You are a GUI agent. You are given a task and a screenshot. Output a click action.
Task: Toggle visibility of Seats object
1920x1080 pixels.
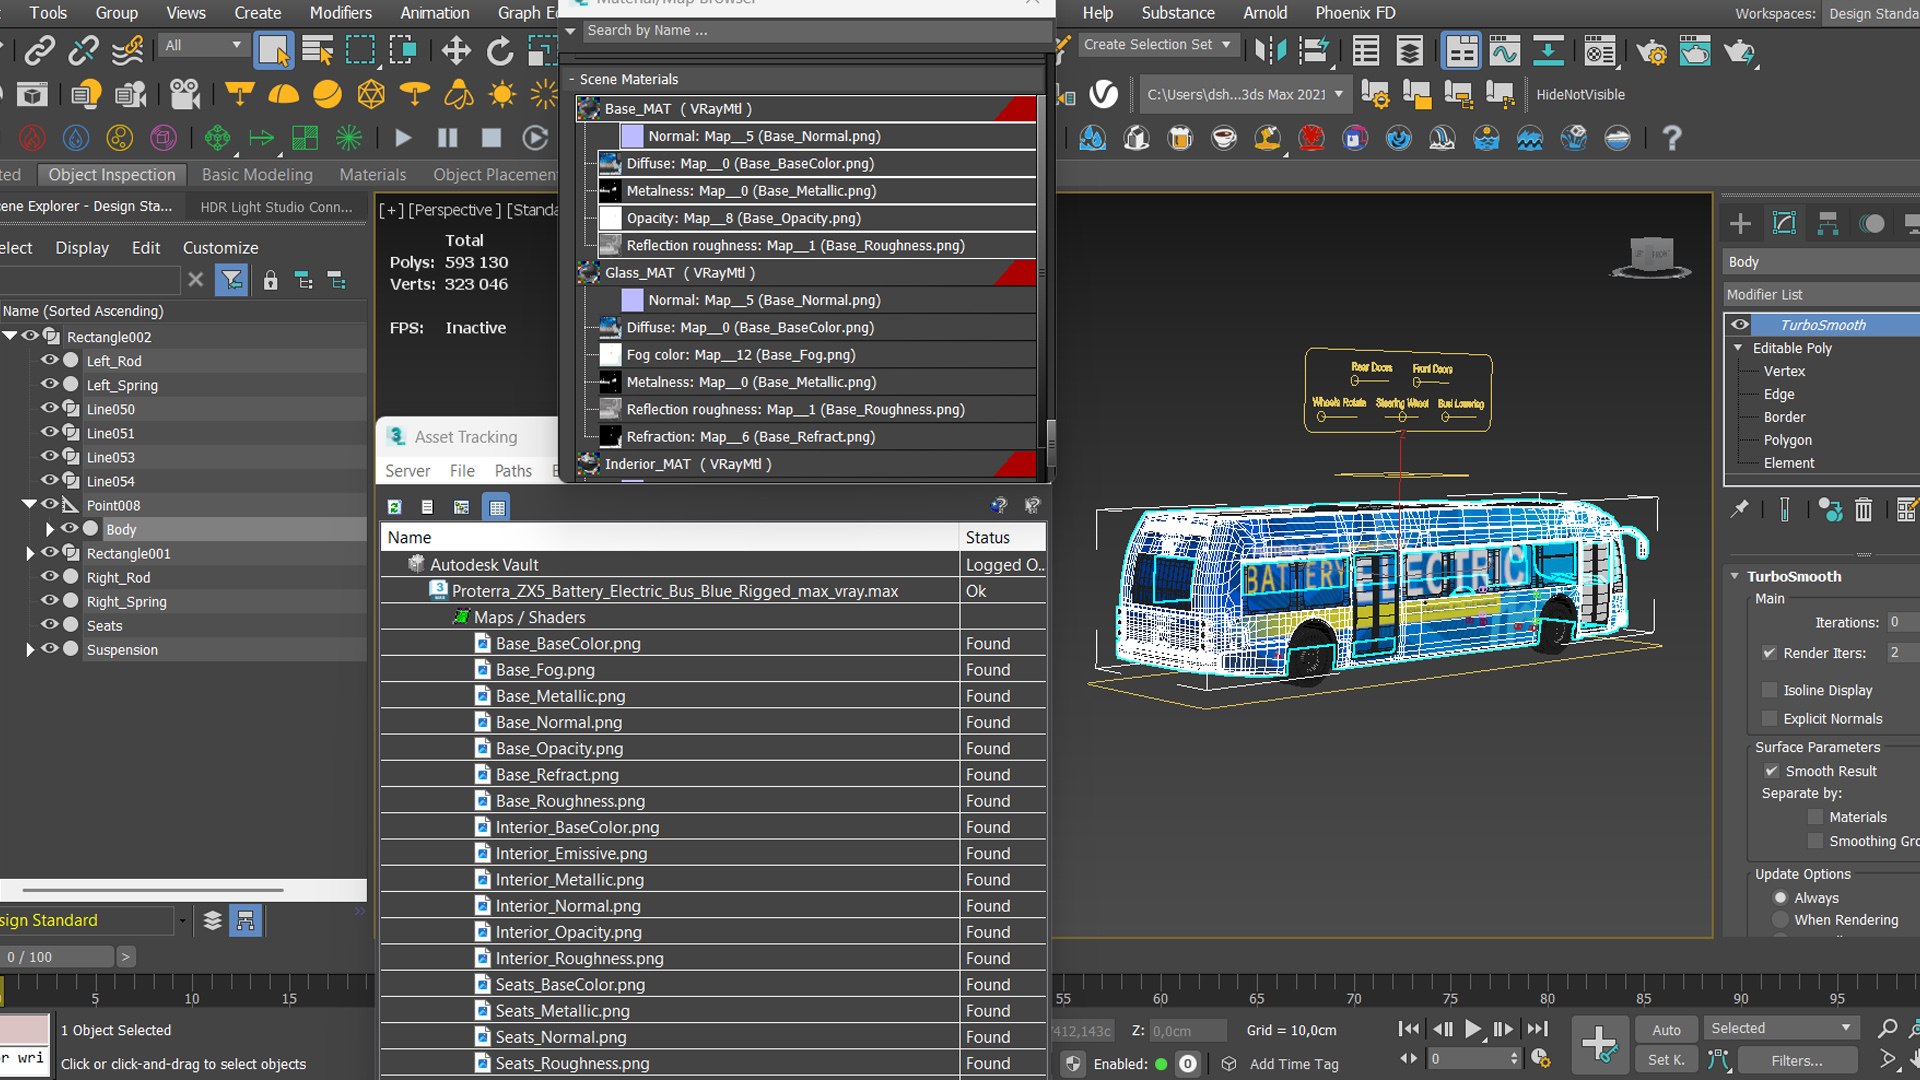49,625
